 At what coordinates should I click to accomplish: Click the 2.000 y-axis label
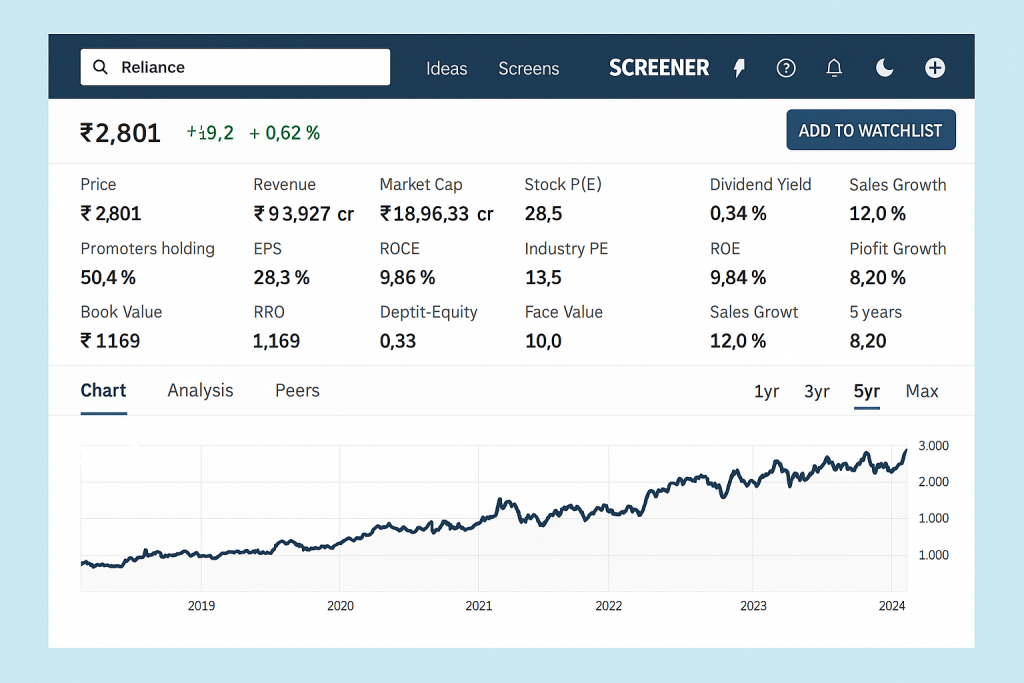[x=933, y=482]
